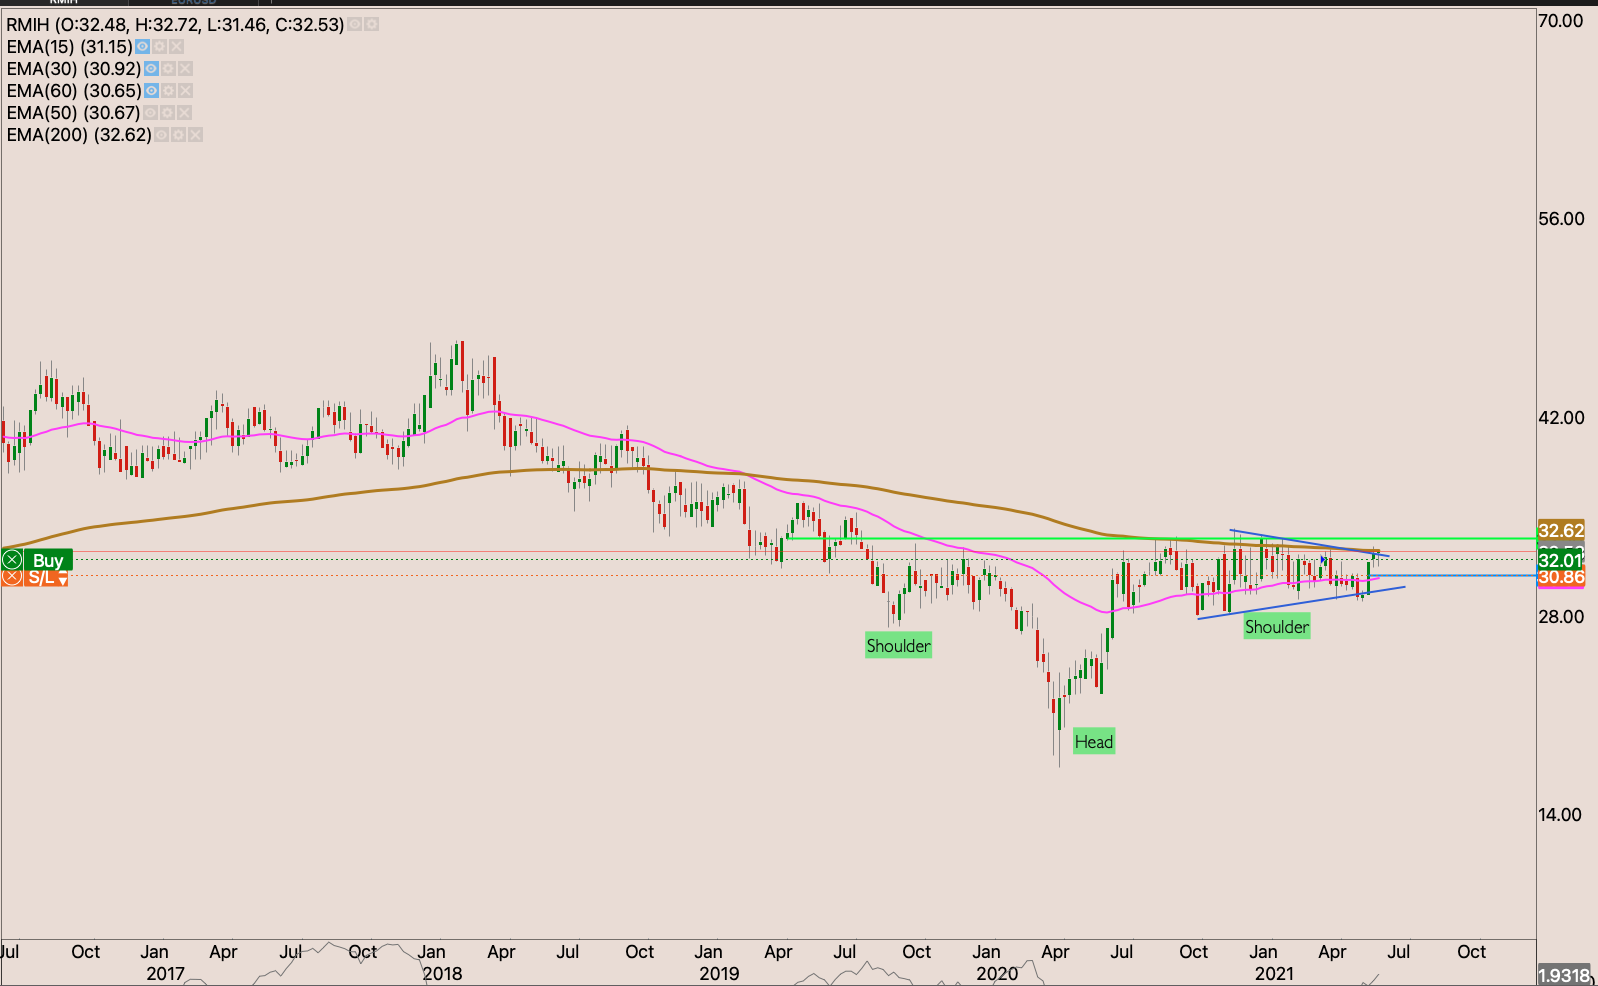Screen dimensions: 1598x986
Task: Switch to the EURUSD chart tab
Action: click(x=193, y=2)
